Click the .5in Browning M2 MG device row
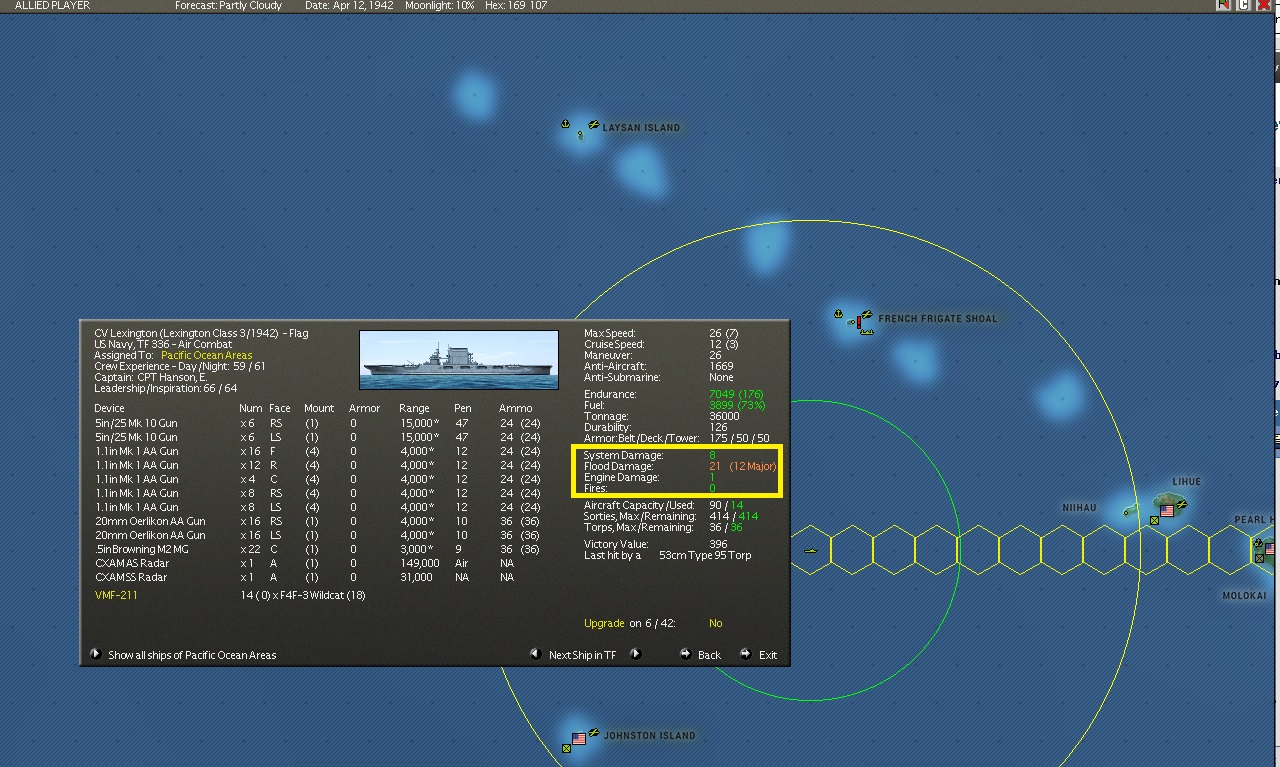 pyautogui.click(x=317, y=549)
